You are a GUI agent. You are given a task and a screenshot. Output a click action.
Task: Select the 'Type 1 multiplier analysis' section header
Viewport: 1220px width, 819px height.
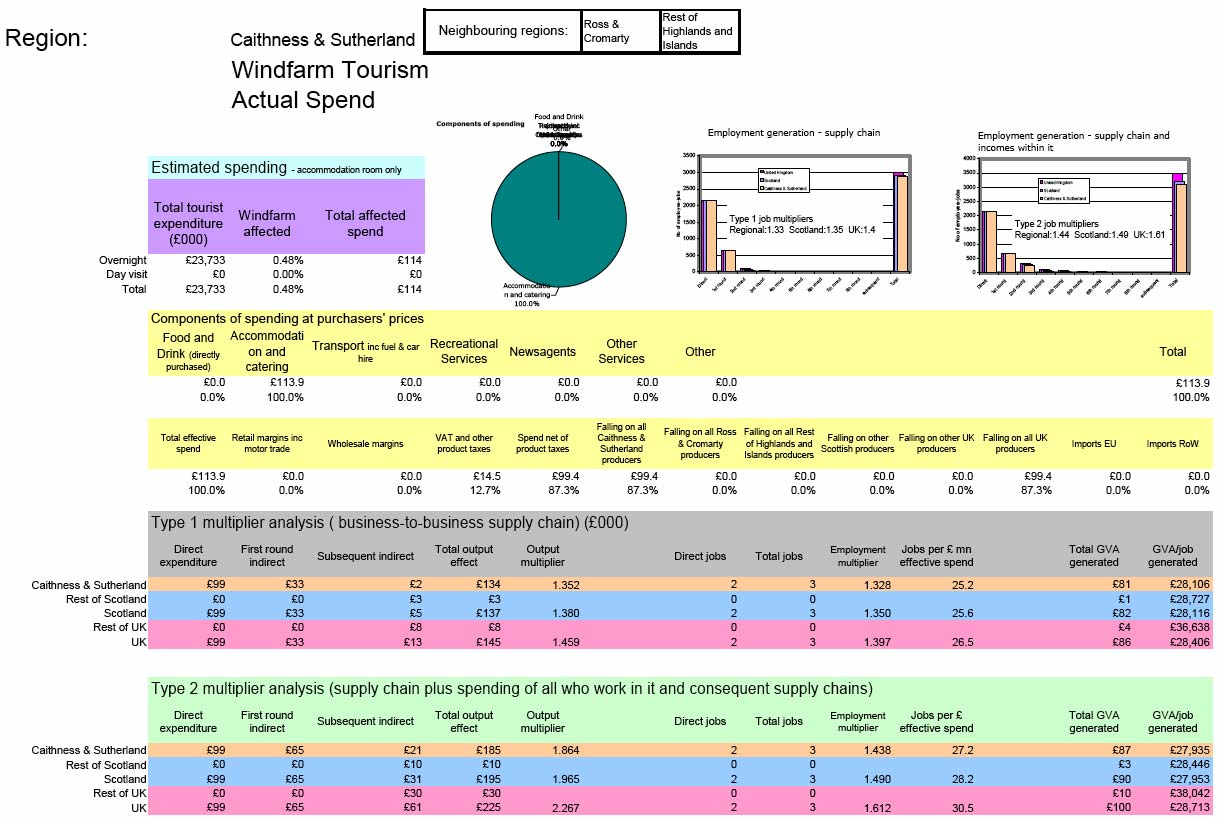[x=390, y=522]
